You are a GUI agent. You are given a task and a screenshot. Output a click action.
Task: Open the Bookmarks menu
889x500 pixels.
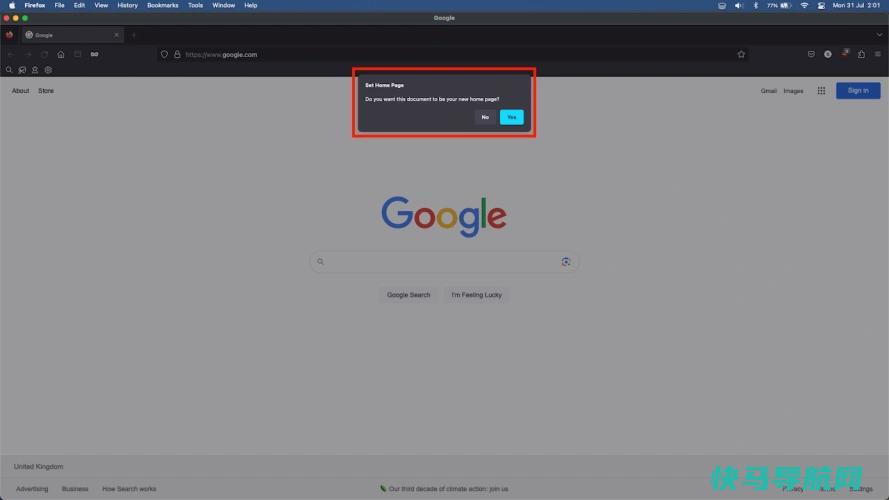[x=163, y=5]
